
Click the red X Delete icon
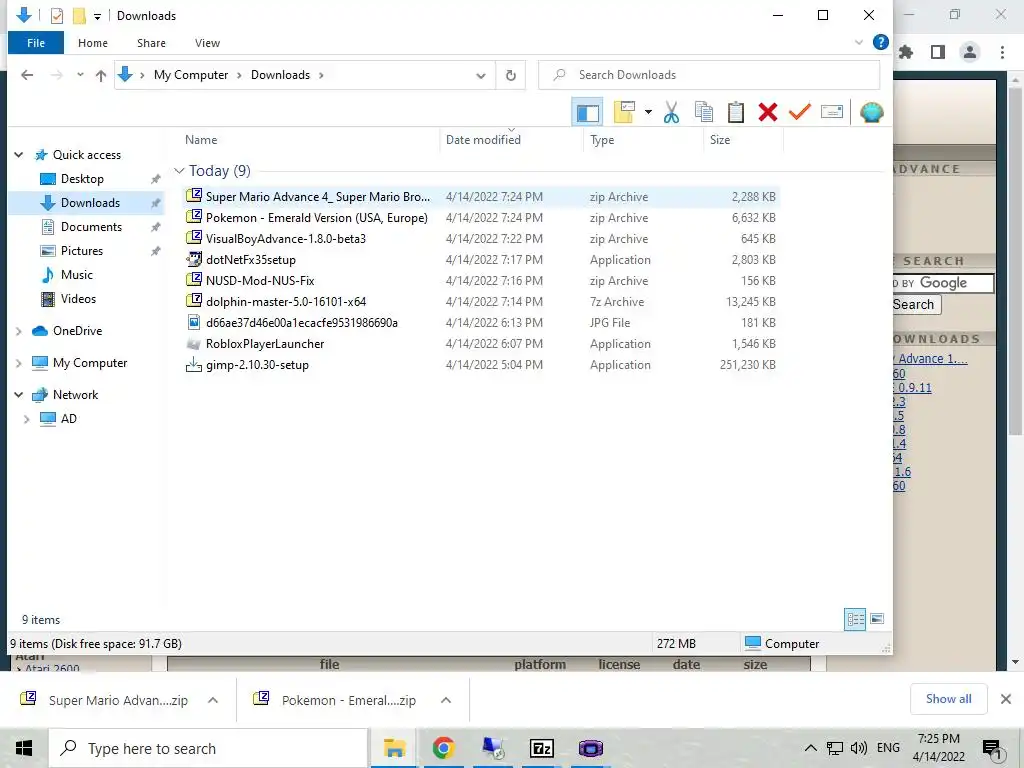click(768, 112)
